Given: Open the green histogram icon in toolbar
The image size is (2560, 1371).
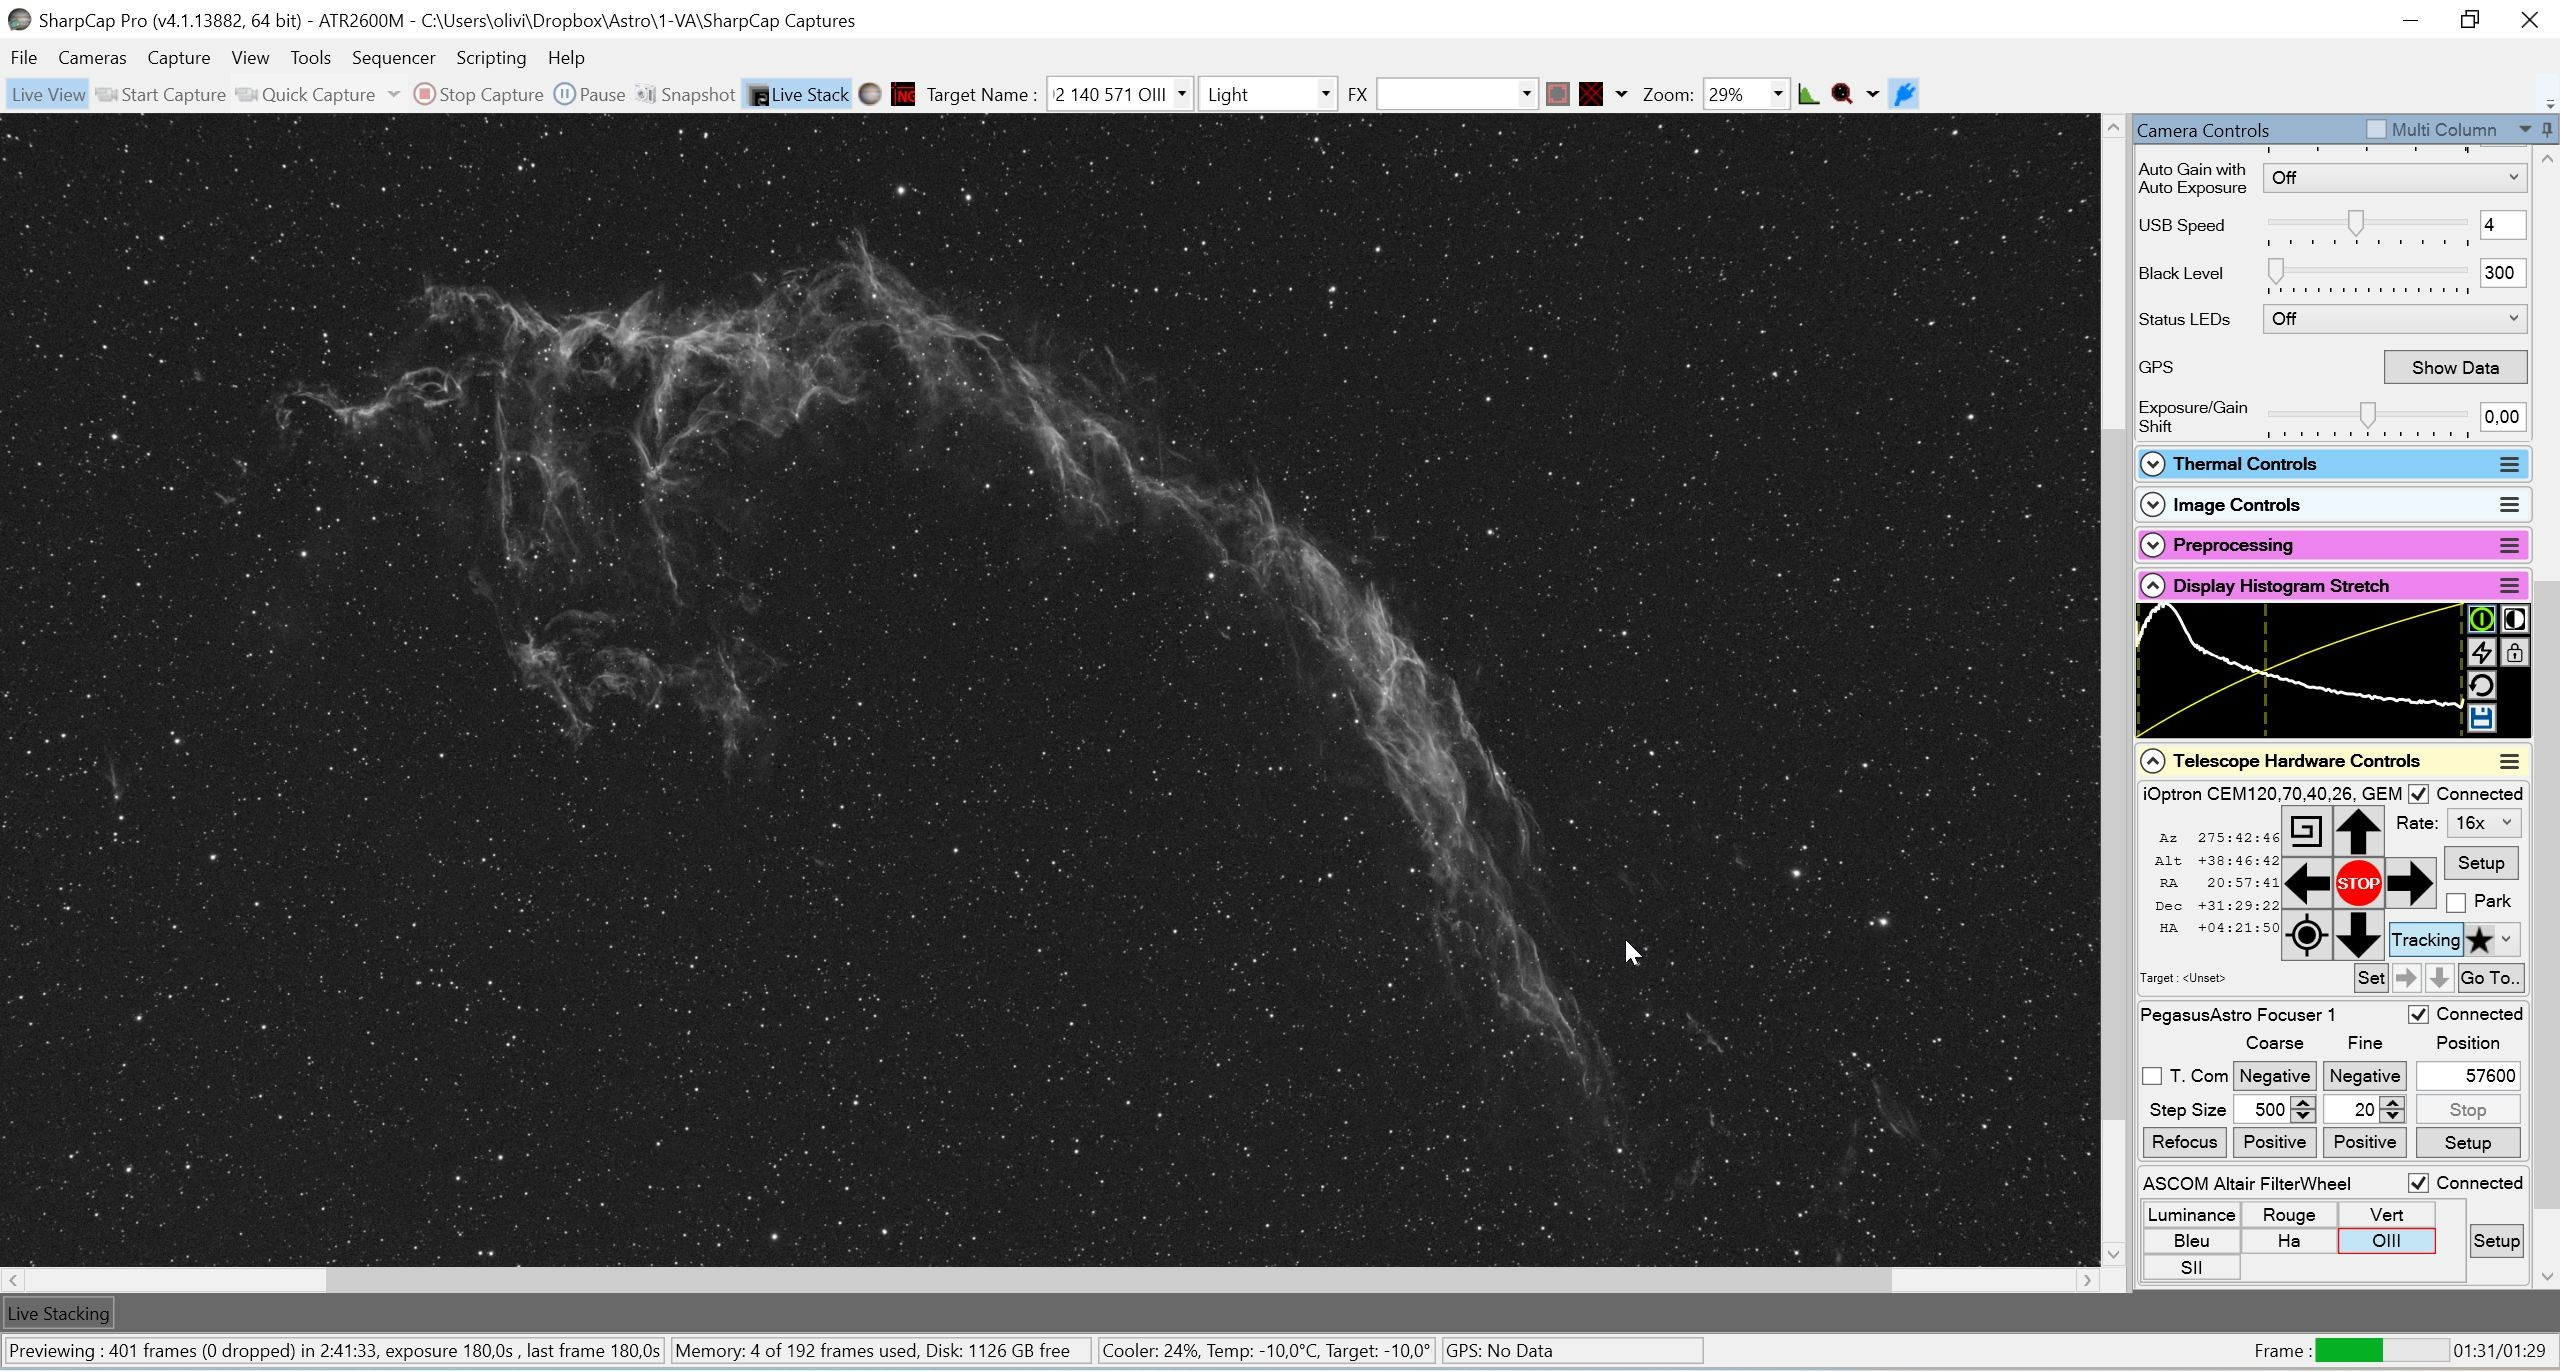Looking at the screenshot, I should (x=1808, y=94).
